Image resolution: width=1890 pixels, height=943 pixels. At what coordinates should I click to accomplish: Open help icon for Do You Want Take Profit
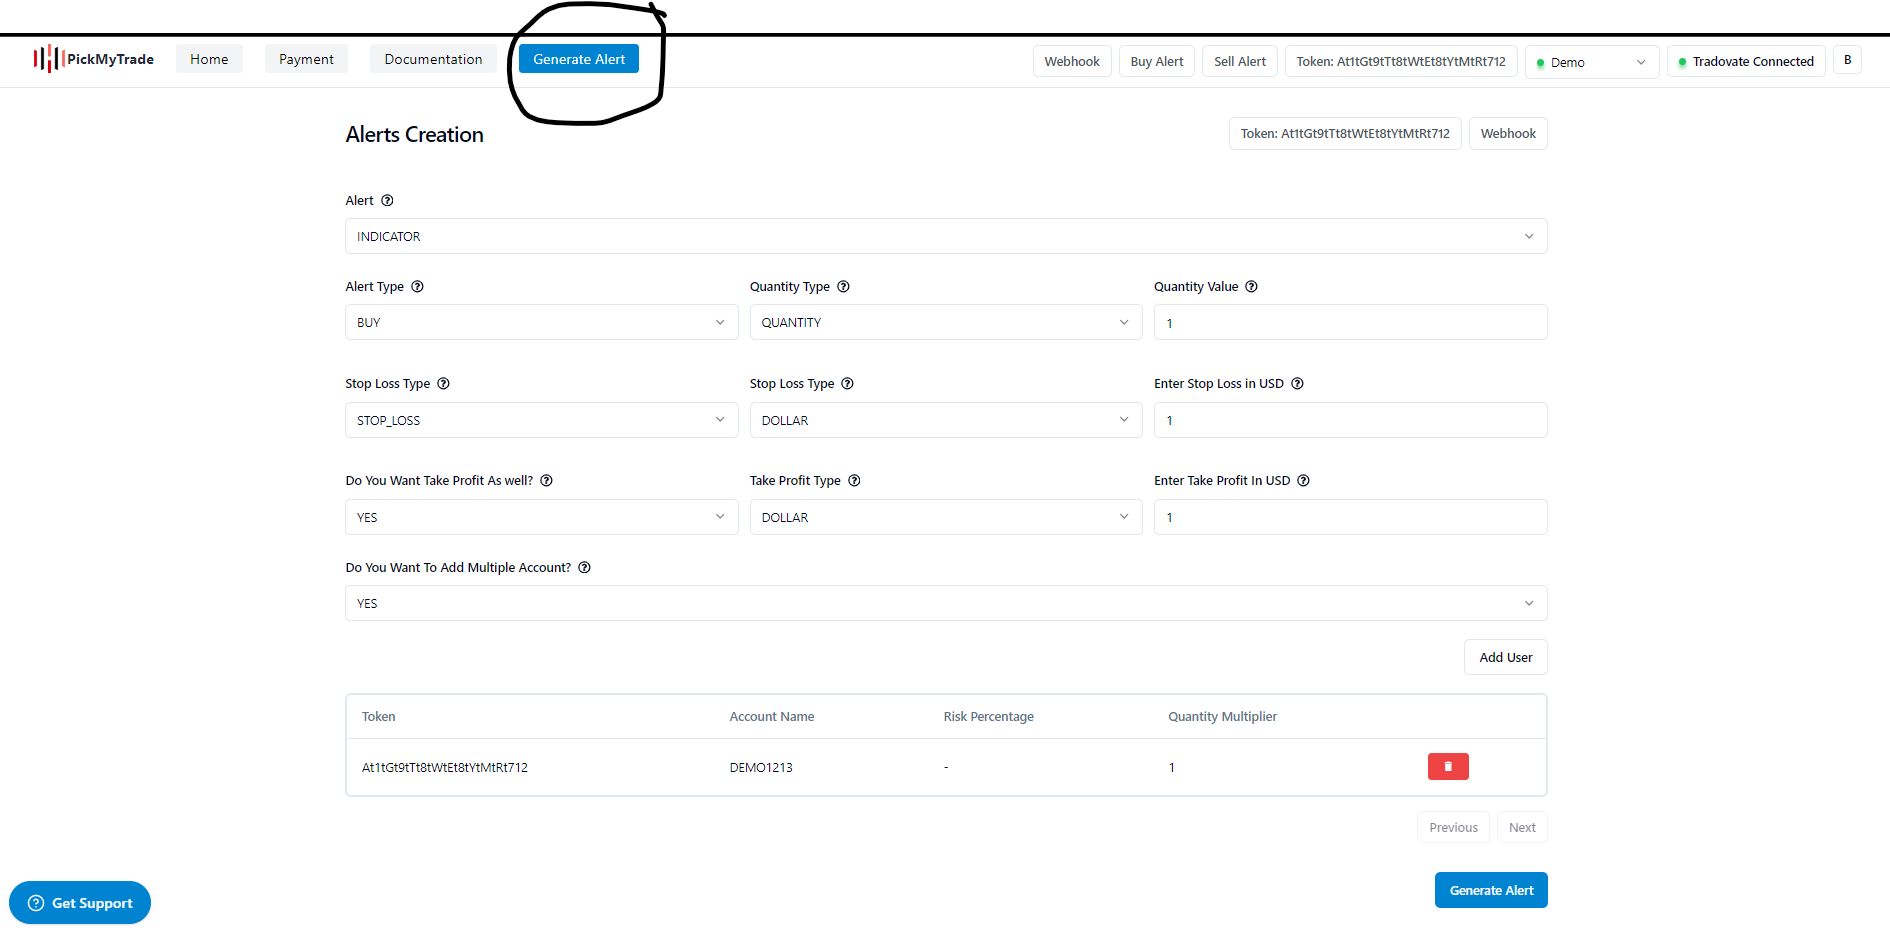click(x=547, y=480)
